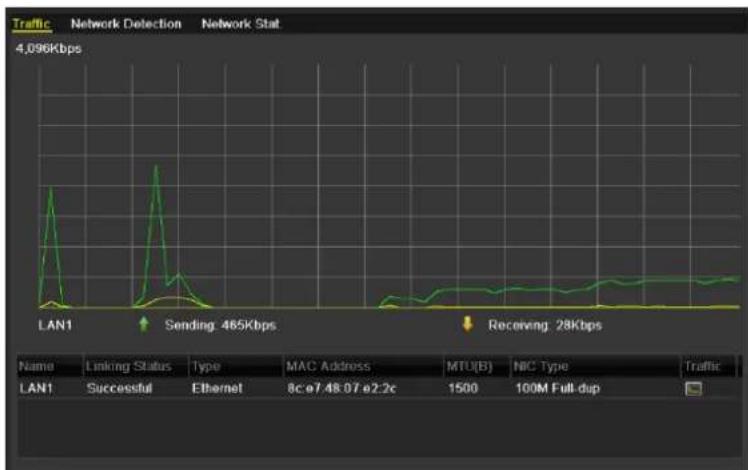This screenshot has height=470, width=748.
Task: Click the green Sending arrow icon
Action: tap(144, 325)
